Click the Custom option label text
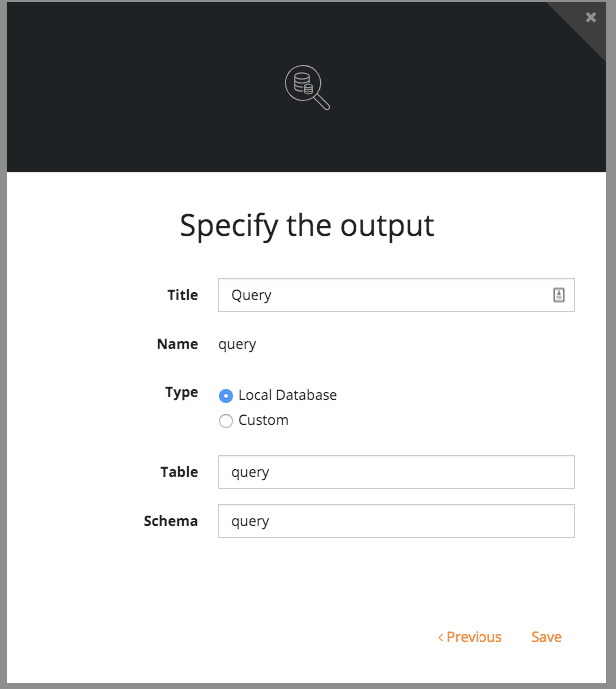This screenshot has height=689, width=616. [263, 420]
